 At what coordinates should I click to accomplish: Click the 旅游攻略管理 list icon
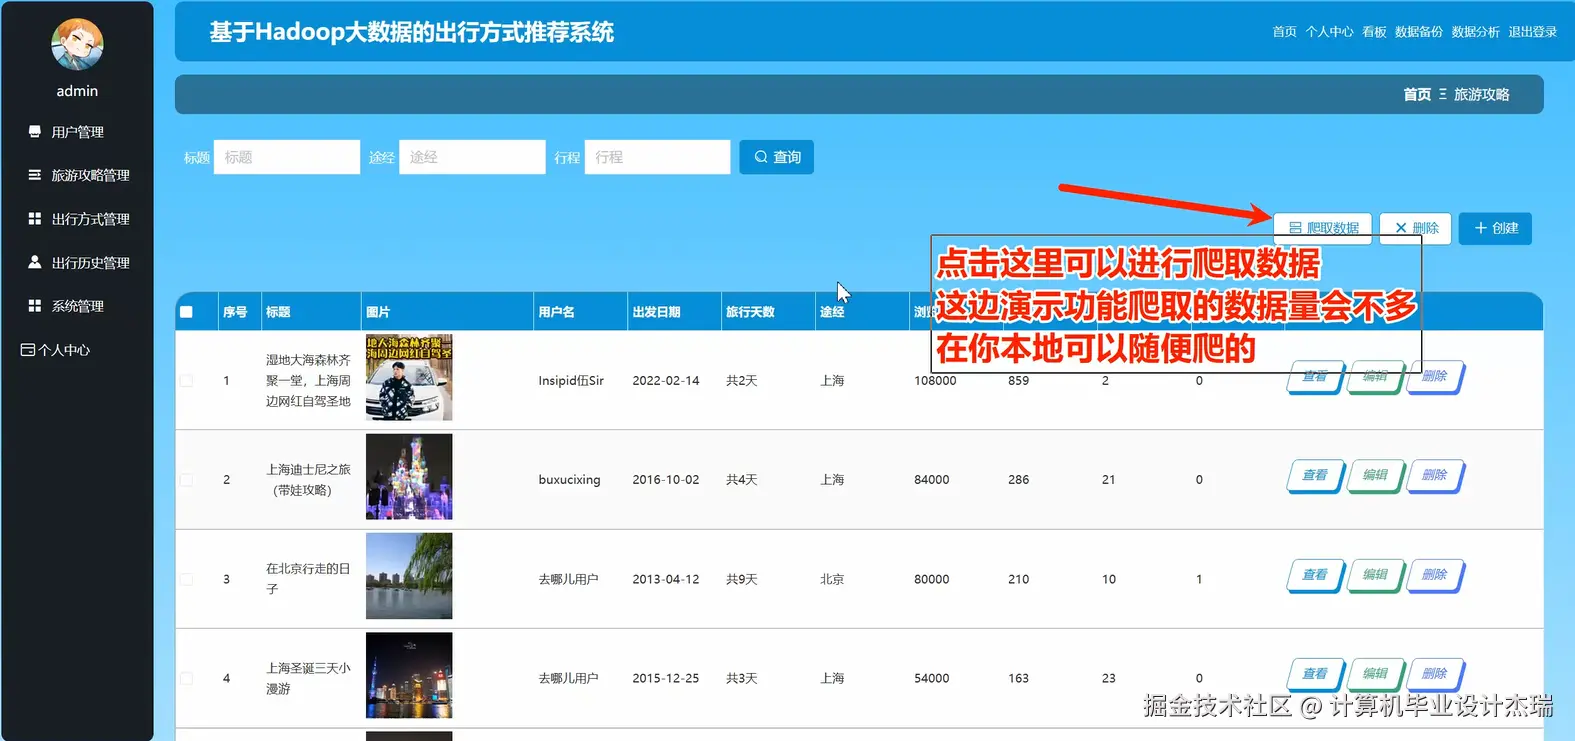[x=35, y=175]
